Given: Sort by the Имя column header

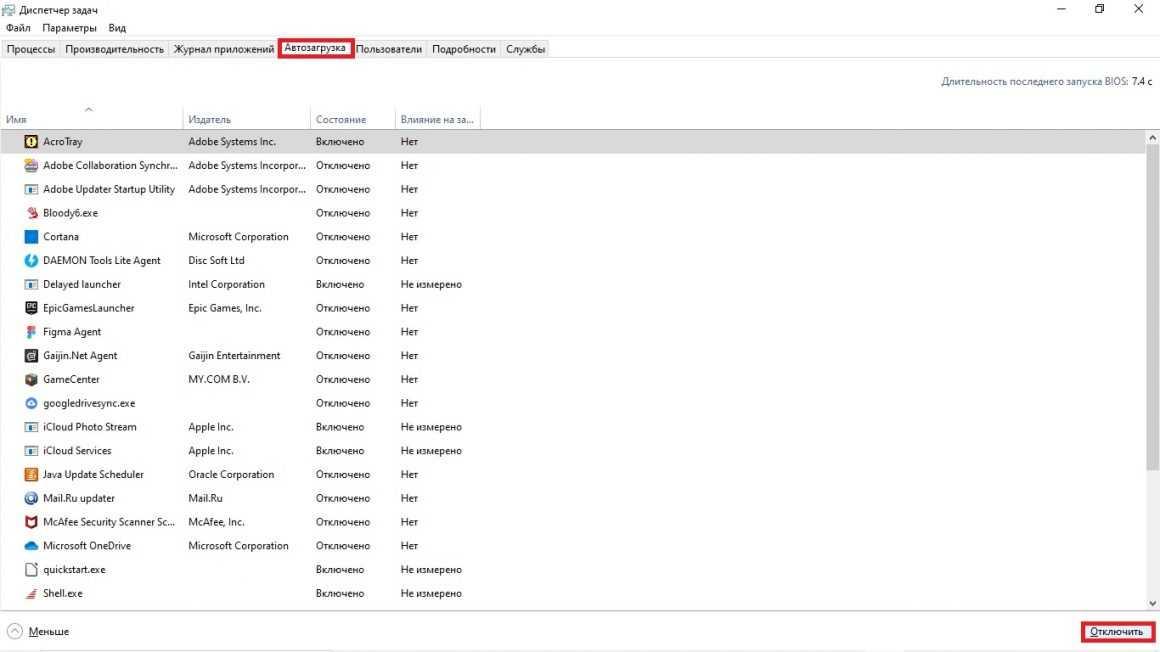Looking at the screenshot, I should 91,119.
